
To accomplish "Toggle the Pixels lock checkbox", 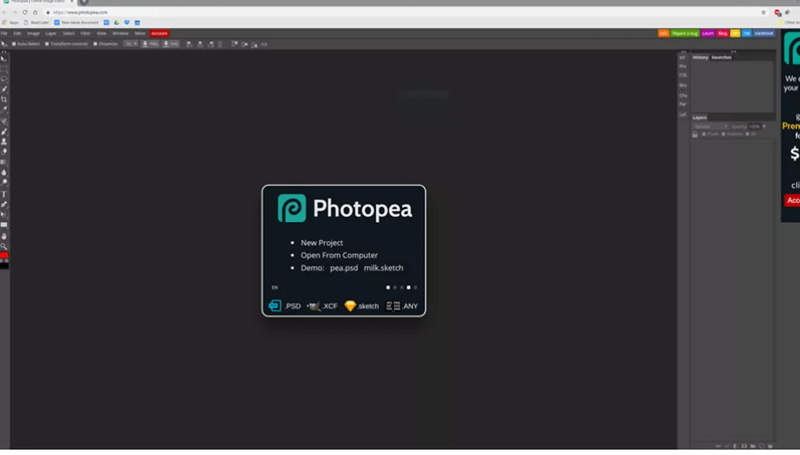I will (x=704, y=134).
